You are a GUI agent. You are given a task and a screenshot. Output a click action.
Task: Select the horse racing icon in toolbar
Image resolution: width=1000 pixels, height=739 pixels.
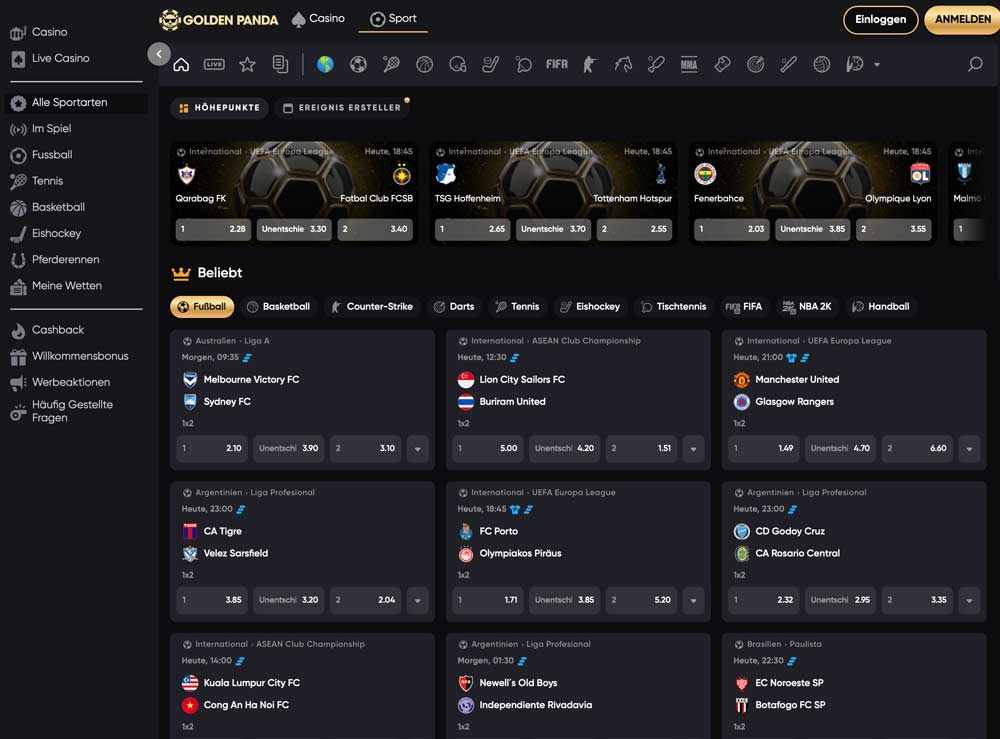point(623,65)
